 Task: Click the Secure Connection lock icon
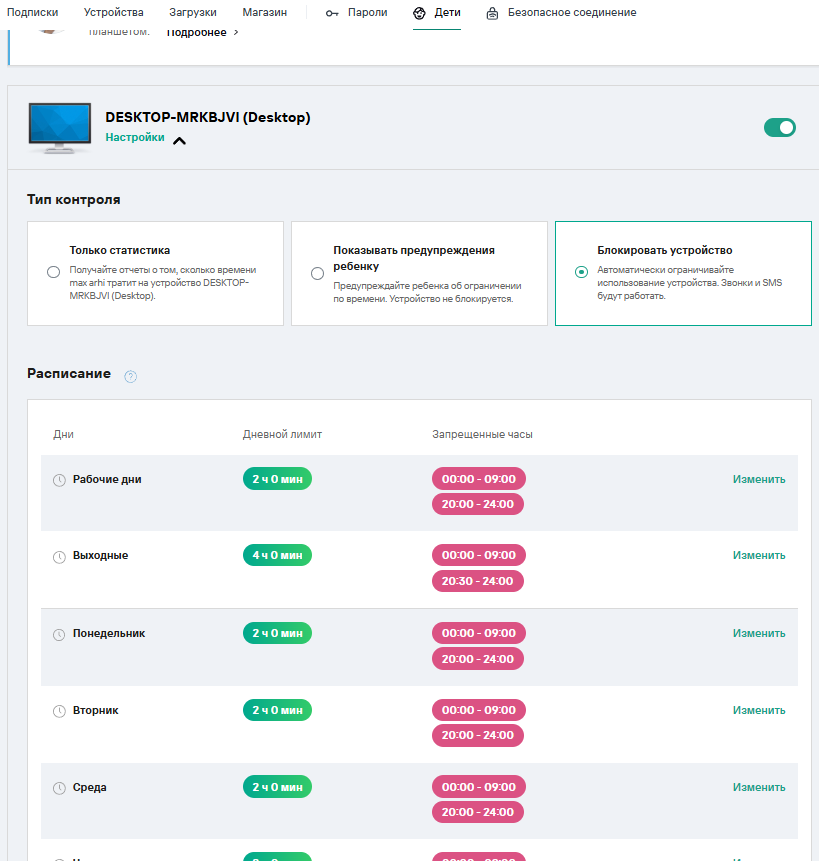click(492, 13)
